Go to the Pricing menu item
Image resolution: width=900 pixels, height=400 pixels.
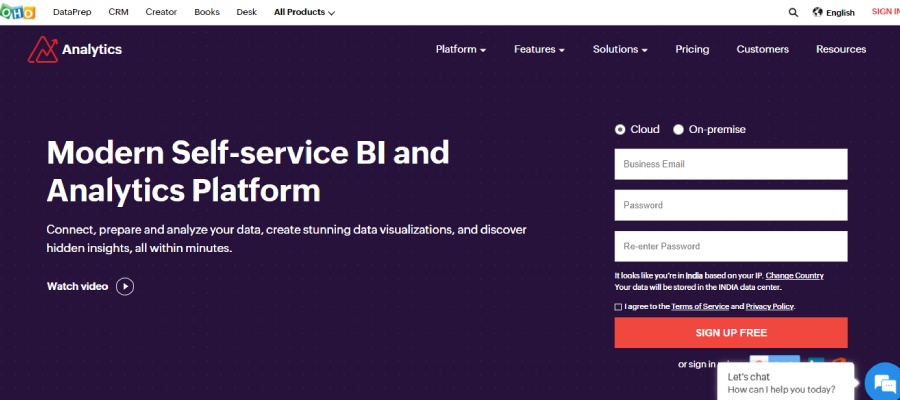(692, 49)
